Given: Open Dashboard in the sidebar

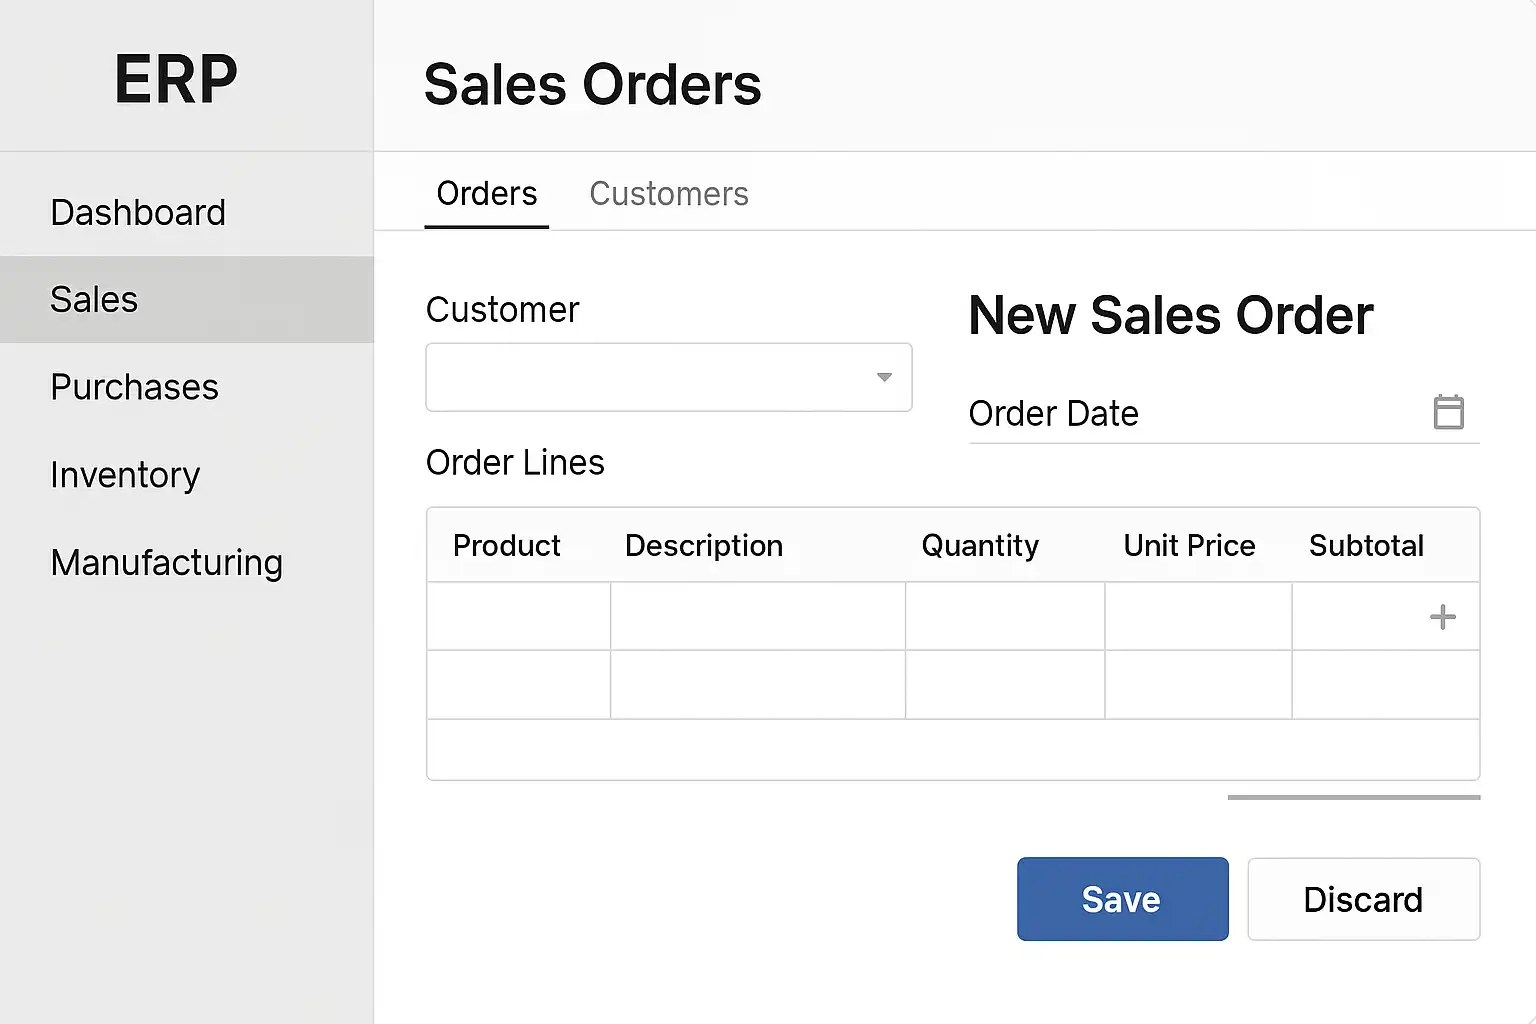Looking at the screenshot, I should point(138,213).
